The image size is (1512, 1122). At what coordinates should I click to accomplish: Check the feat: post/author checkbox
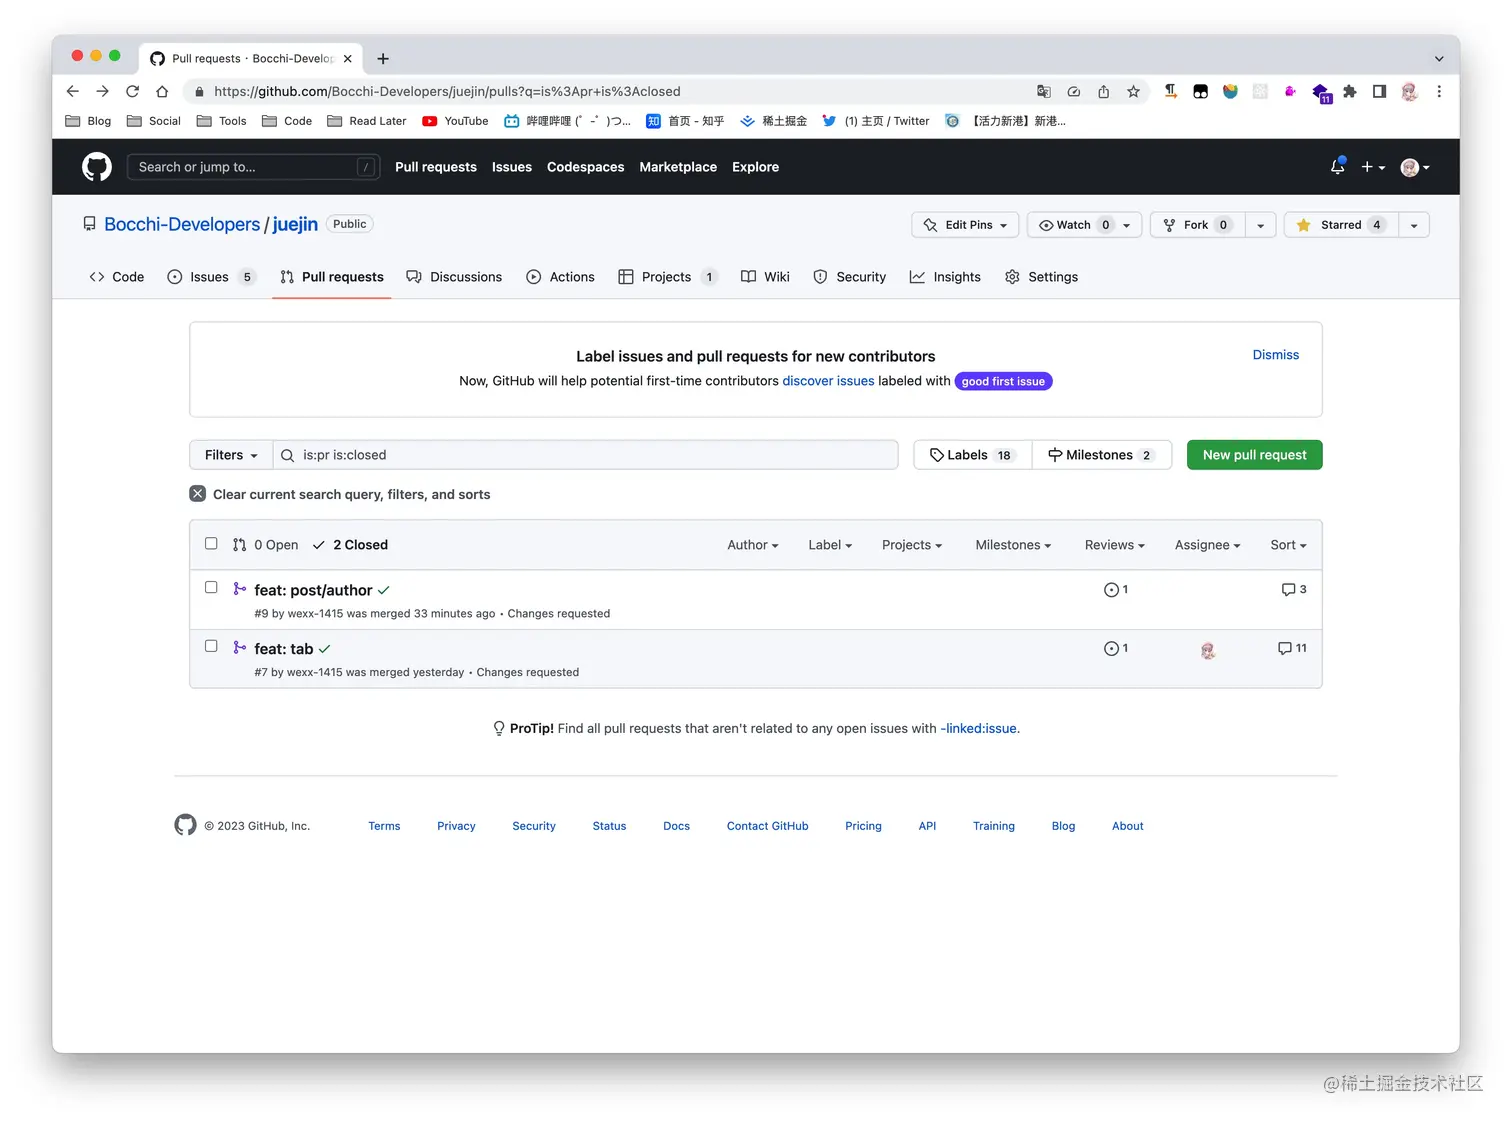(x=211, y=588)
